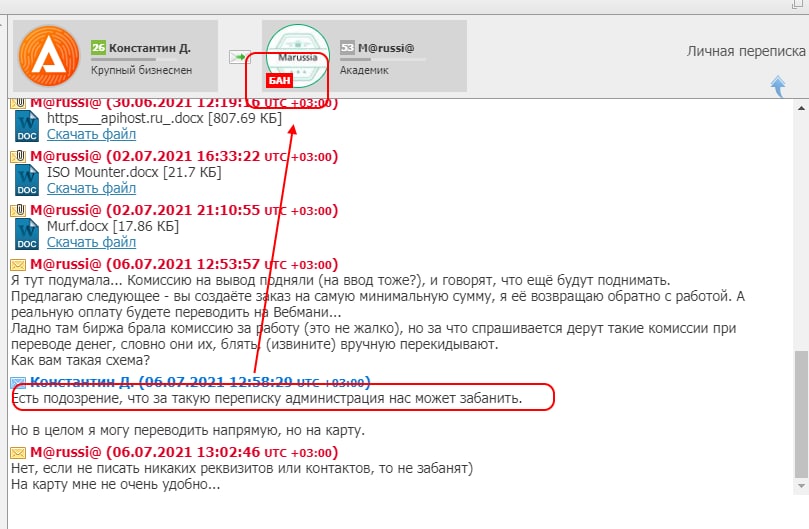The width and height of the screenshot is (809, 529).
Task: Click envelope icon of 06.07.2021 13:02:46 message
Action: pyautogui.click(x=18, y=453)
